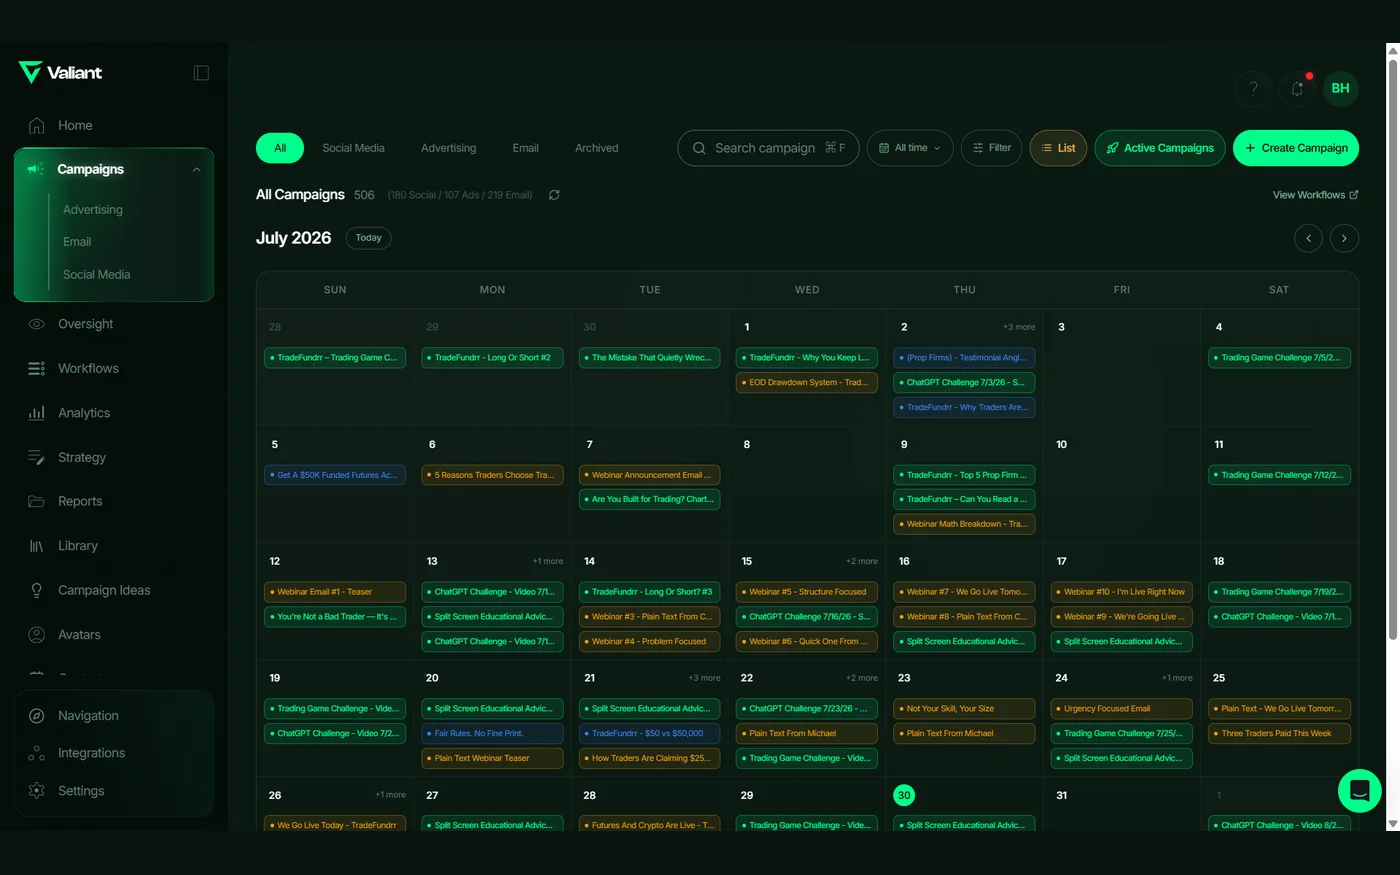
Task: Open the BH user avatar menu
Action: [x=1341, y=88]
